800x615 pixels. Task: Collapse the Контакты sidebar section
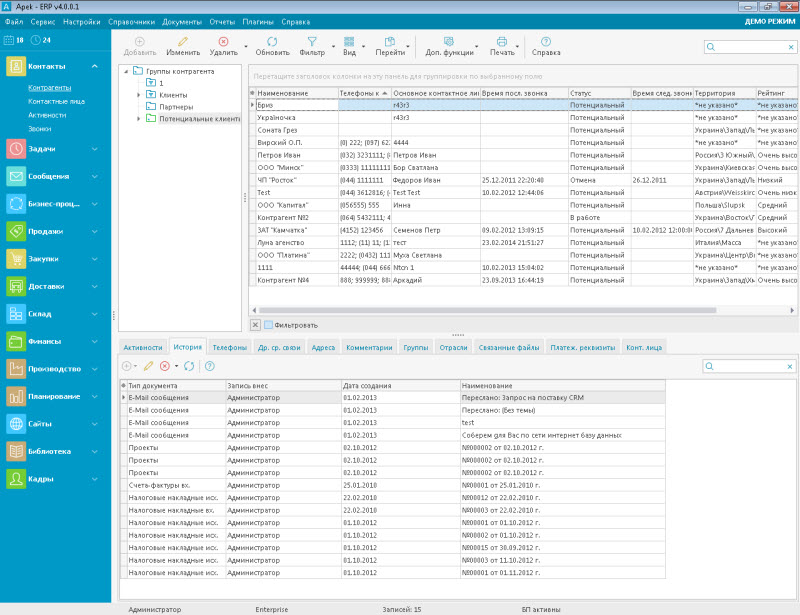coord(95,66)
